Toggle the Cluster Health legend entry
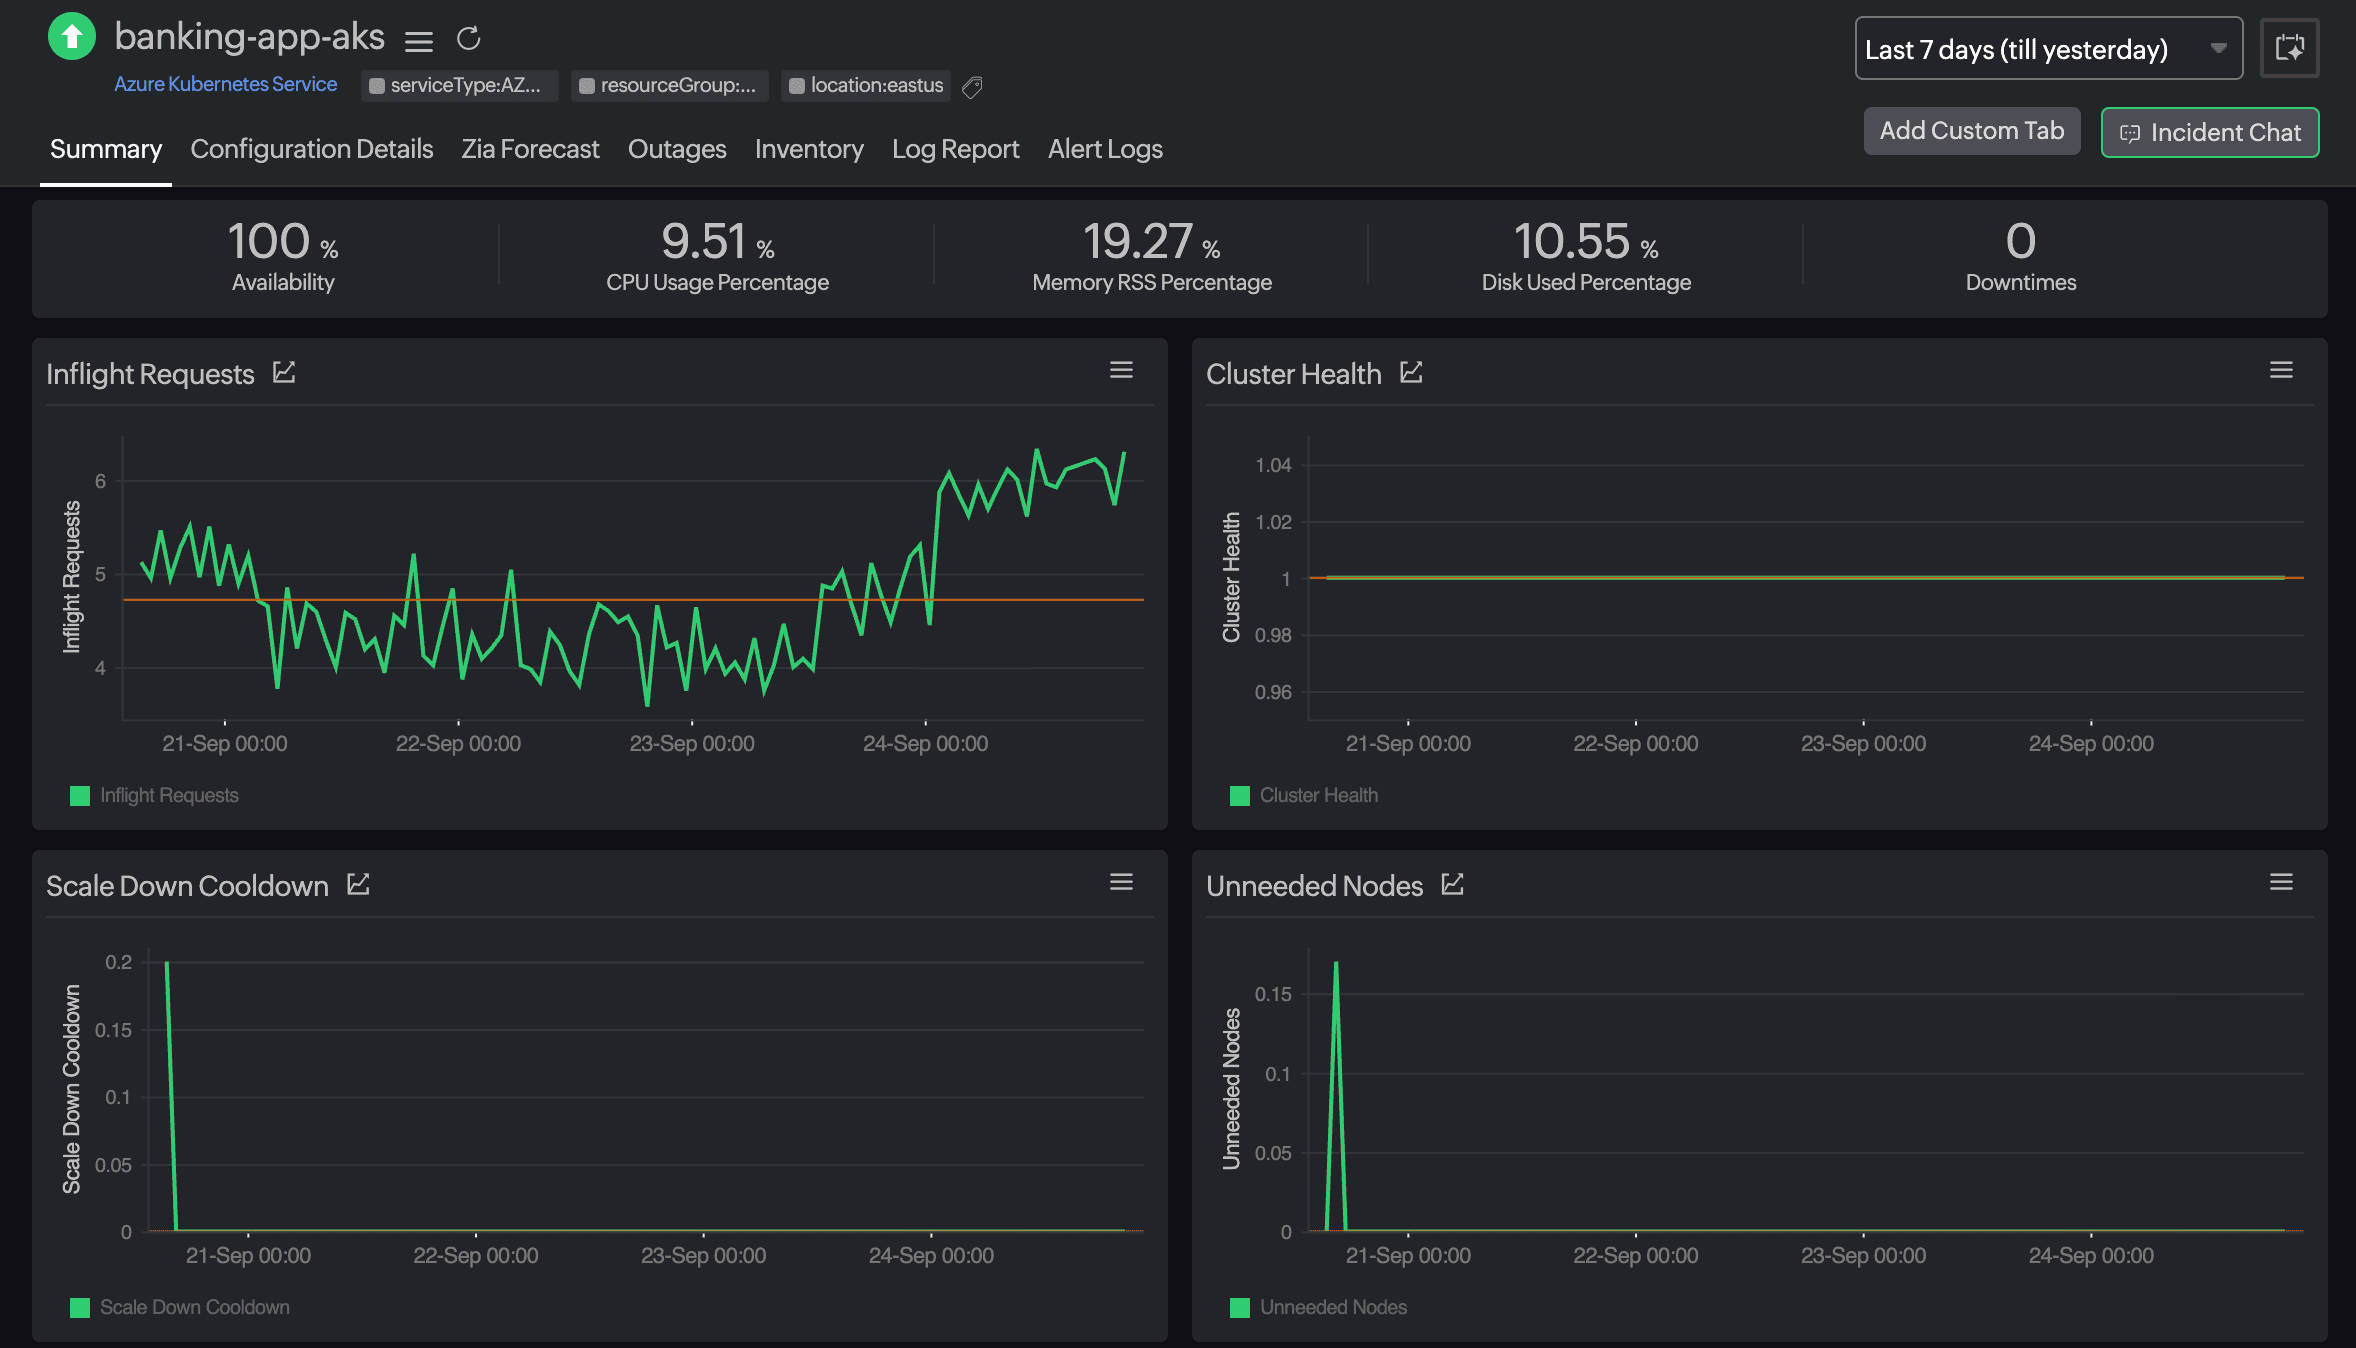 [1312, 795]
